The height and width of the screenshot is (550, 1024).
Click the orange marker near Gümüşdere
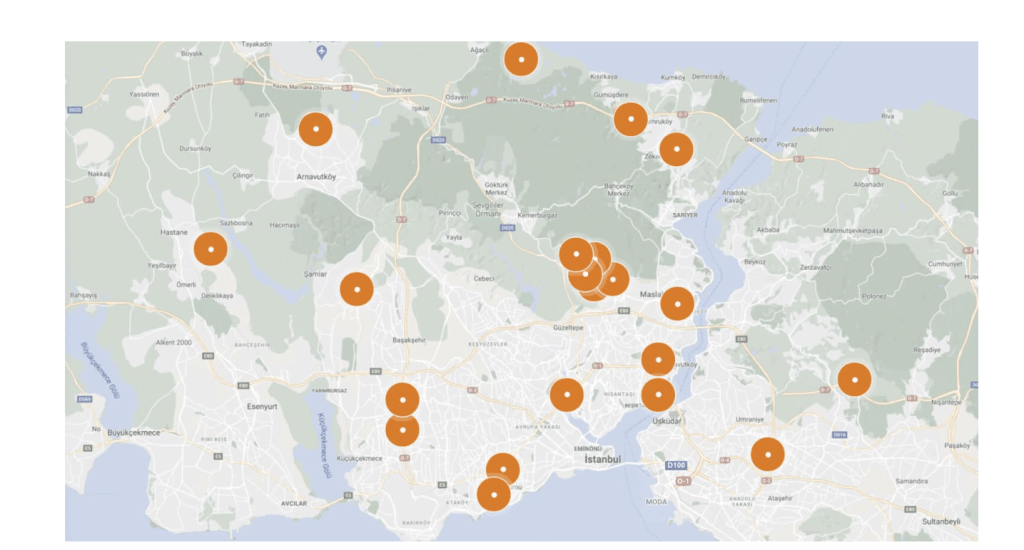click(x=630, y=119)
